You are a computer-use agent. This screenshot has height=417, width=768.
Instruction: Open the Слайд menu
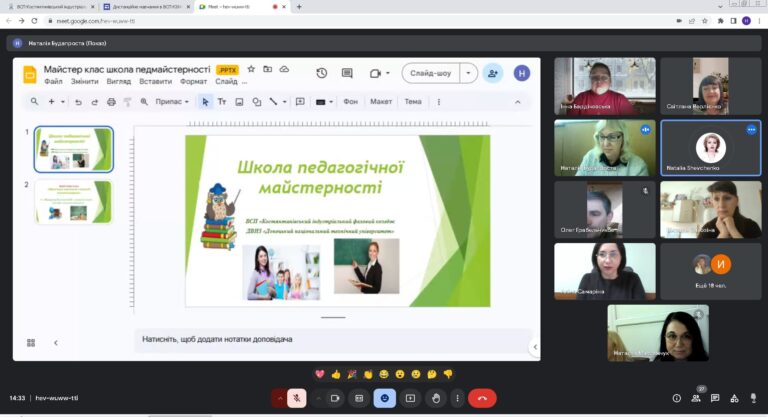click(226, 81)
